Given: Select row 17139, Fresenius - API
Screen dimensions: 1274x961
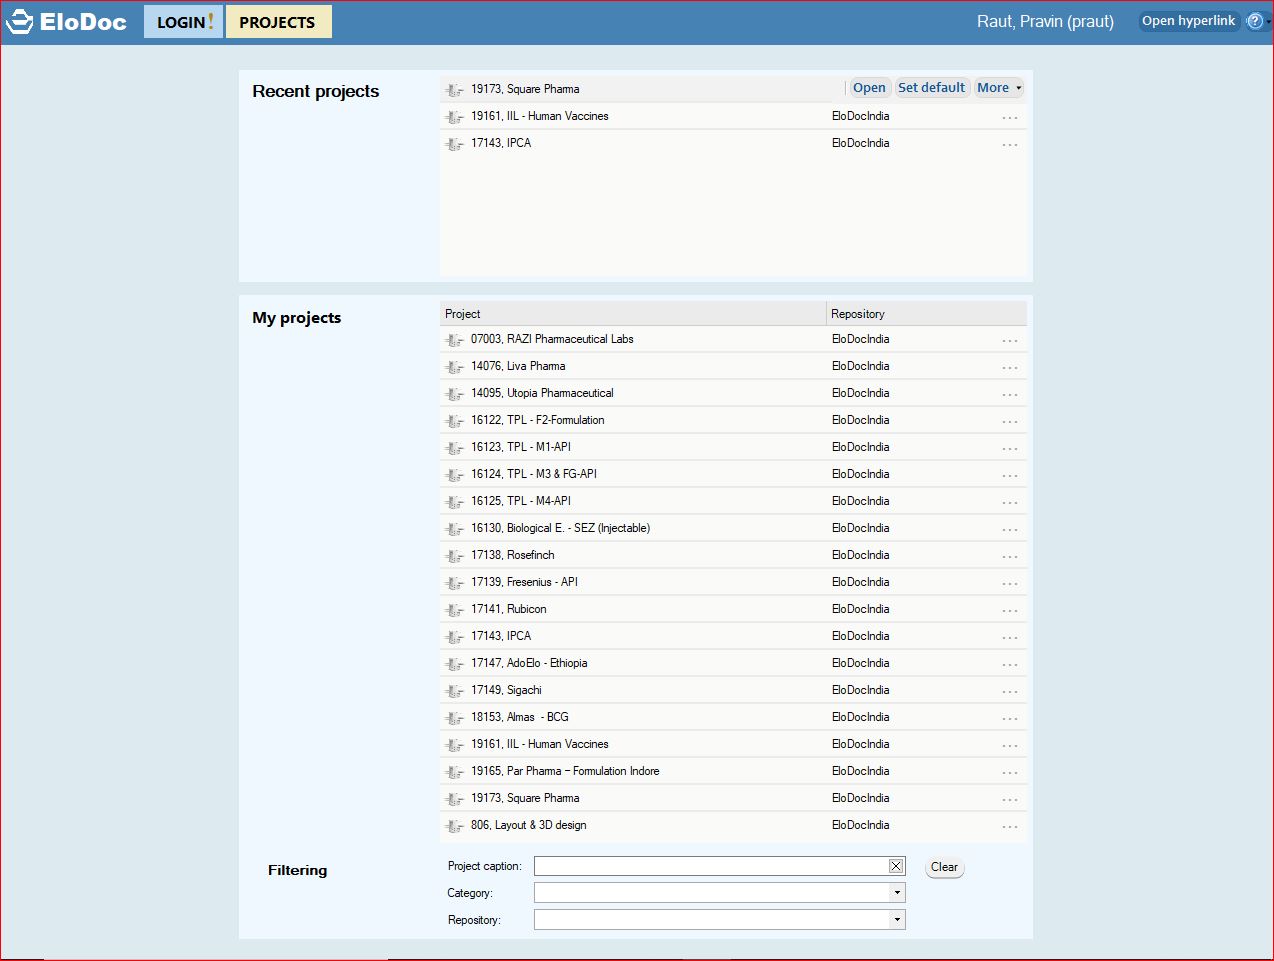Looking at the screenshot, I should (733, 583).
